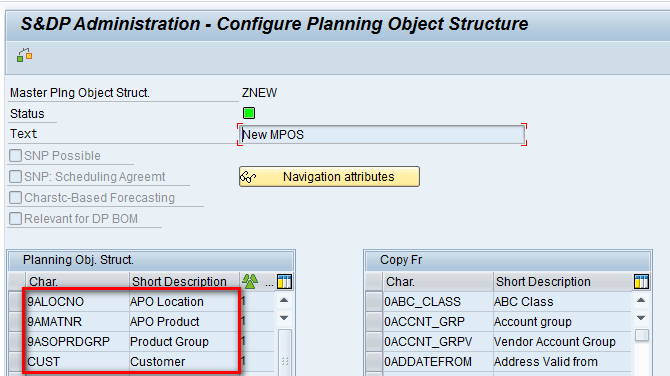Viewport: 670px width, 376px height.
Task: Select the 9AMATNR APO Product row
Action: [131, 322]
